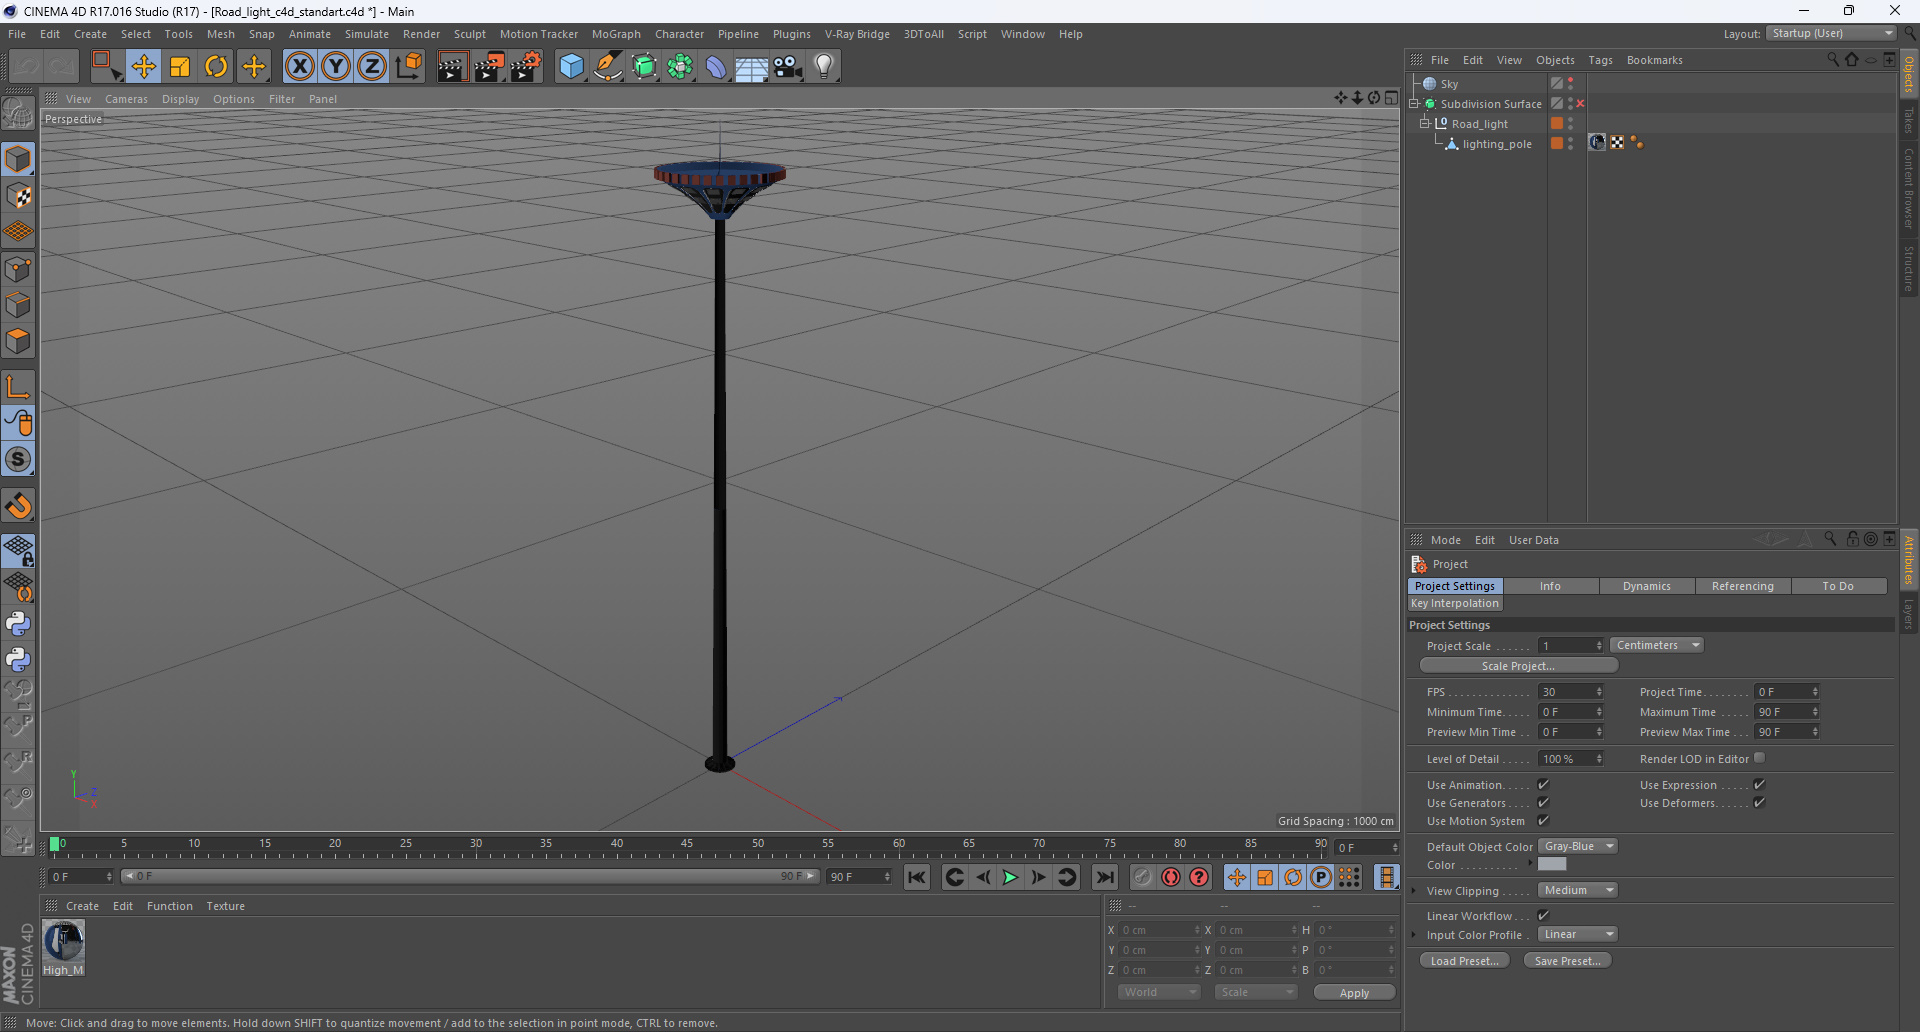1920x1032 pixels.
Task: Toggle Use Expression checkbox
Action: (x=1759, y=785)
